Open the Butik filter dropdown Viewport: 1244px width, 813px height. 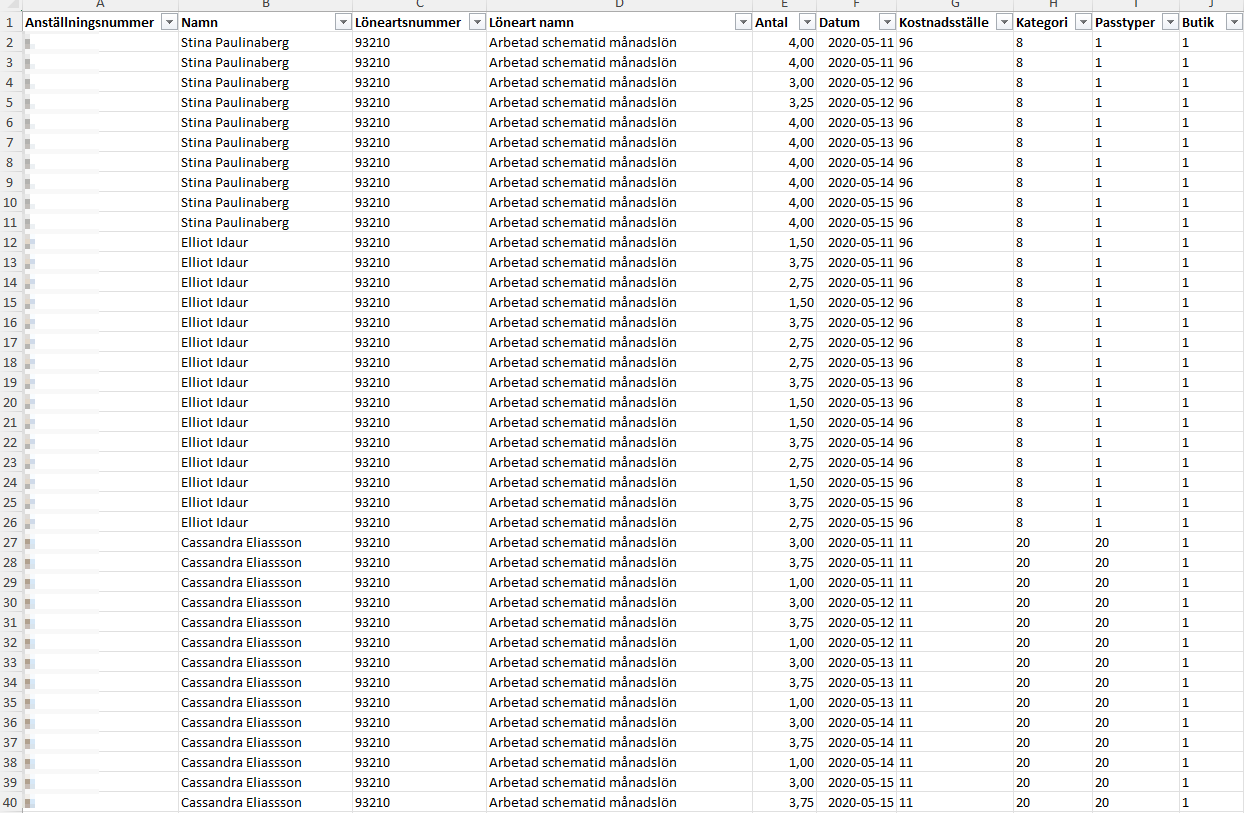coord(1235,22)
